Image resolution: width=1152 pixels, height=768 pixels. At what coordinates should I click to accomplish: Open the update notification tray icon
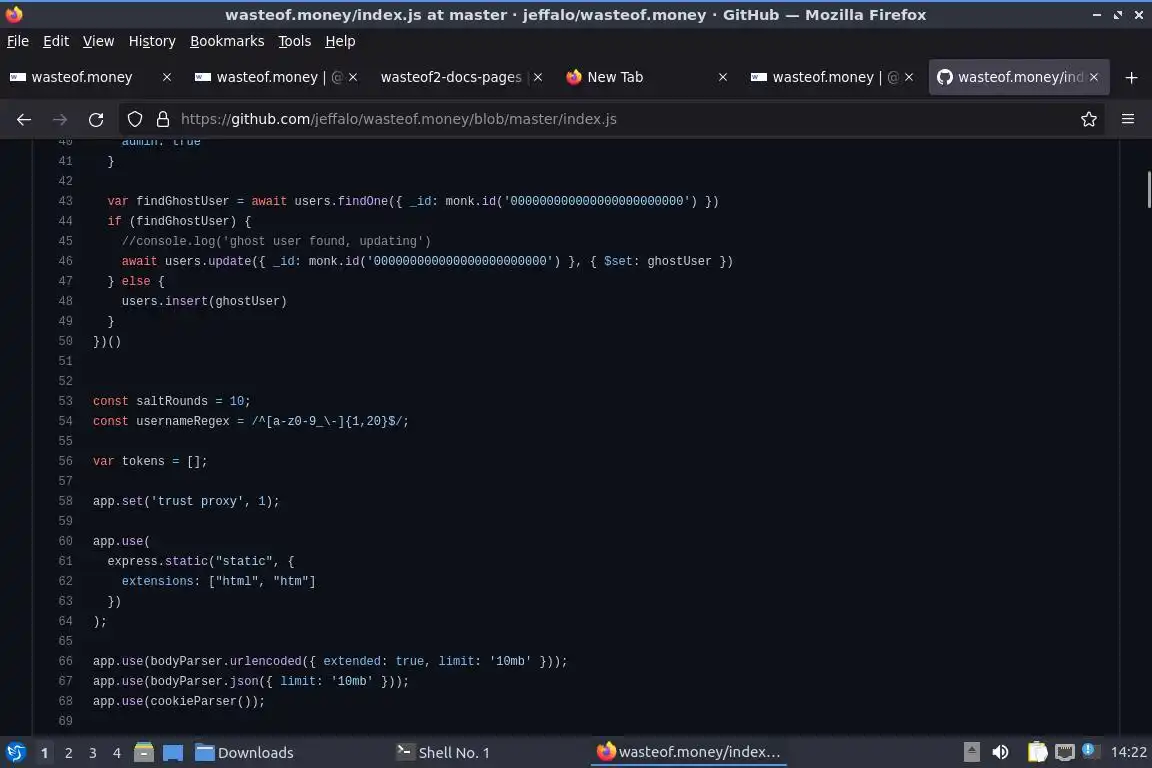[1090, 750]
